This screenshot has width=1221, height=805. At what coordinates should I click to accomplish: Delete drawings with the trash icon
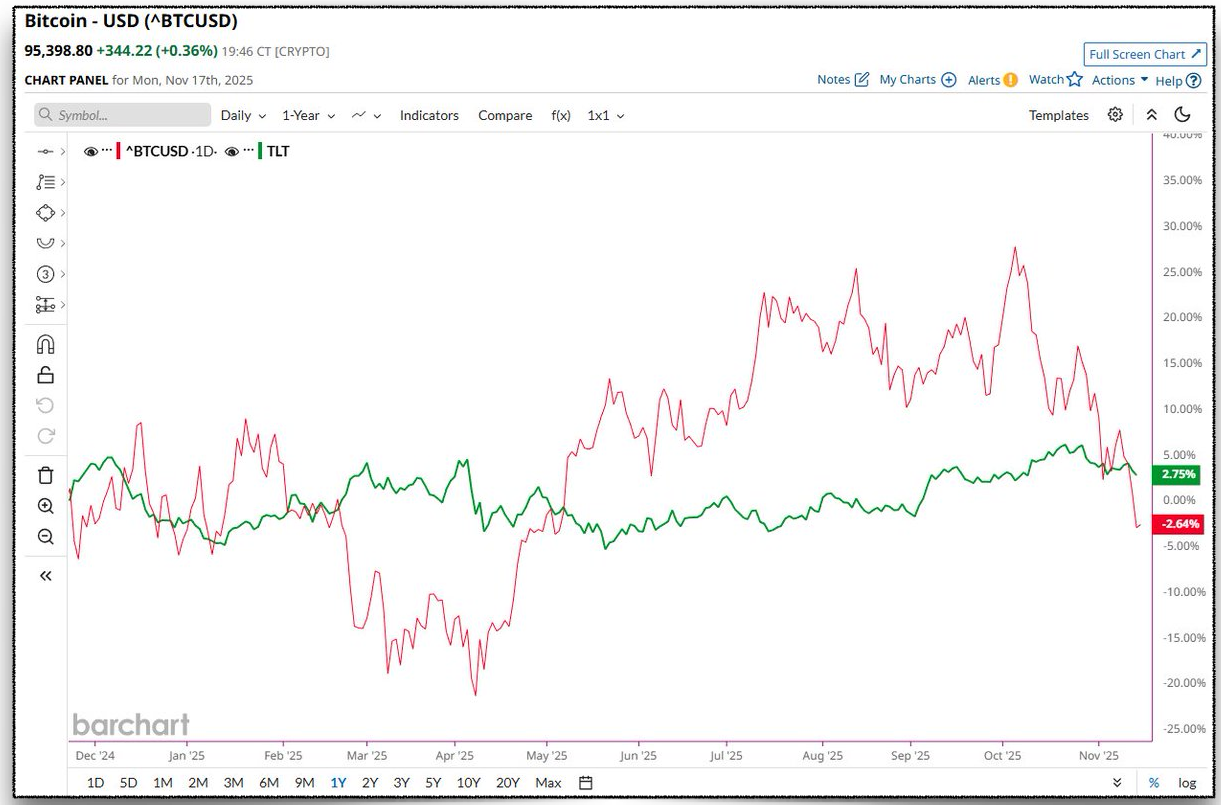coord(45,475)
